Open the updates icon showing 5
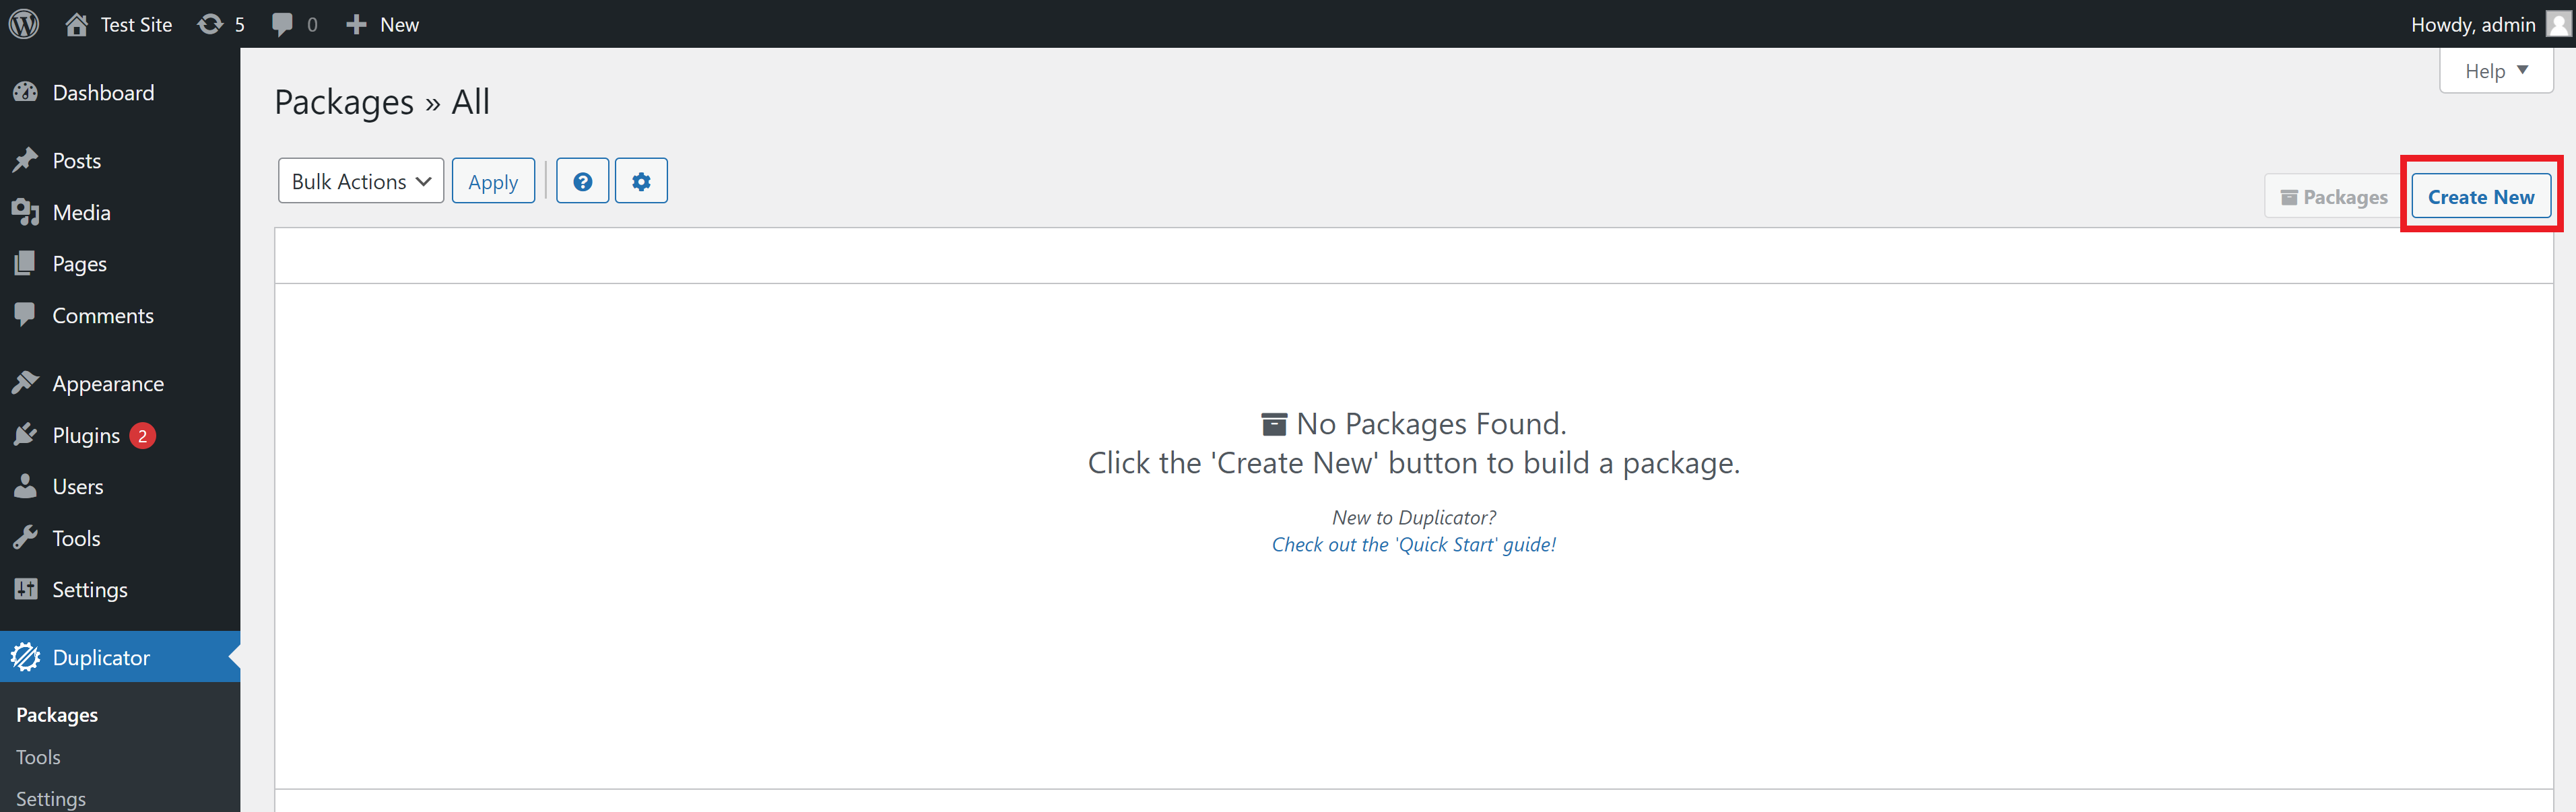The height and width of the screenshot is (812, 2576). (221, 24)
